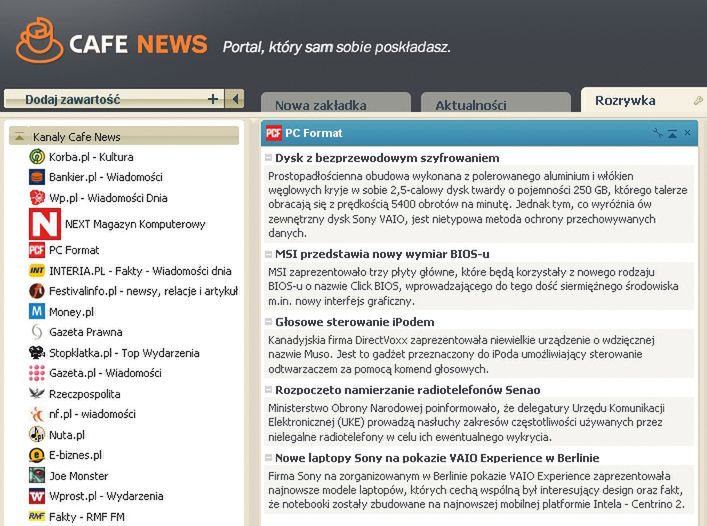Select the Rzeczpospolita channel label
This screenshot has width=707, height=526.
tap(85, 394)
